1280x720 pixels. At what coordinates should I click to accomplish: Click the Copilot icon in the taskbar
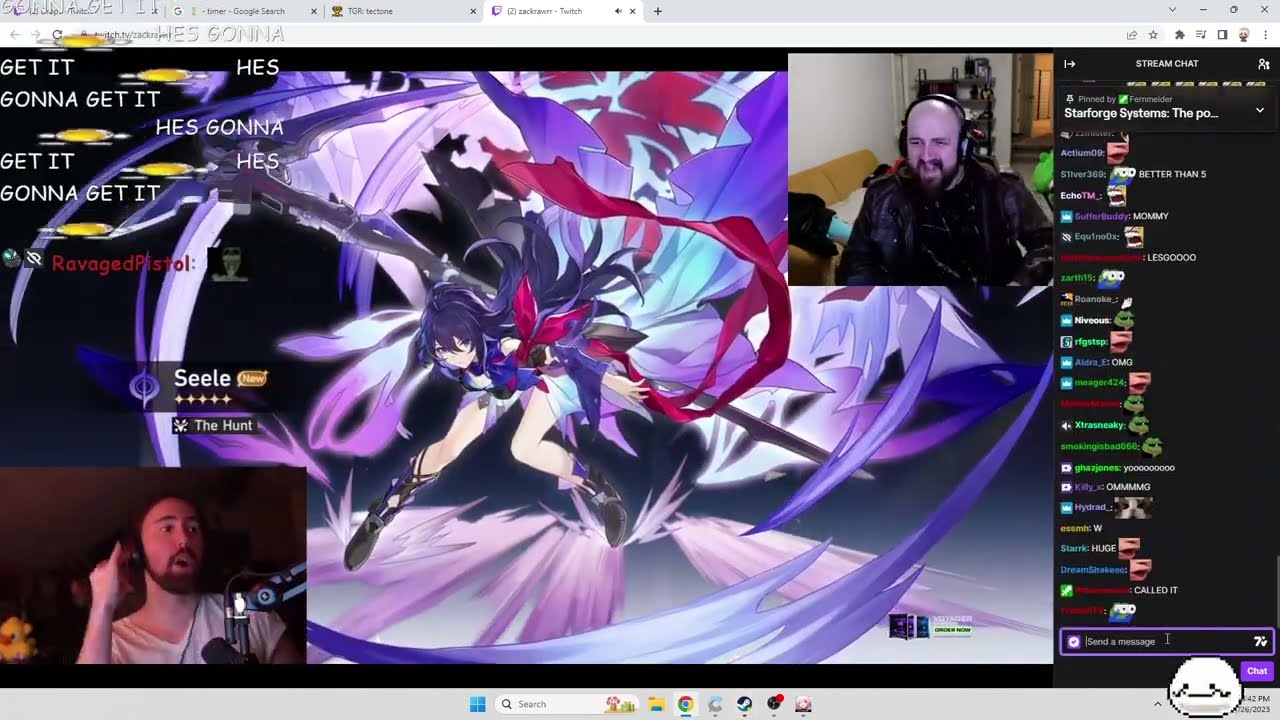point(715,704)
